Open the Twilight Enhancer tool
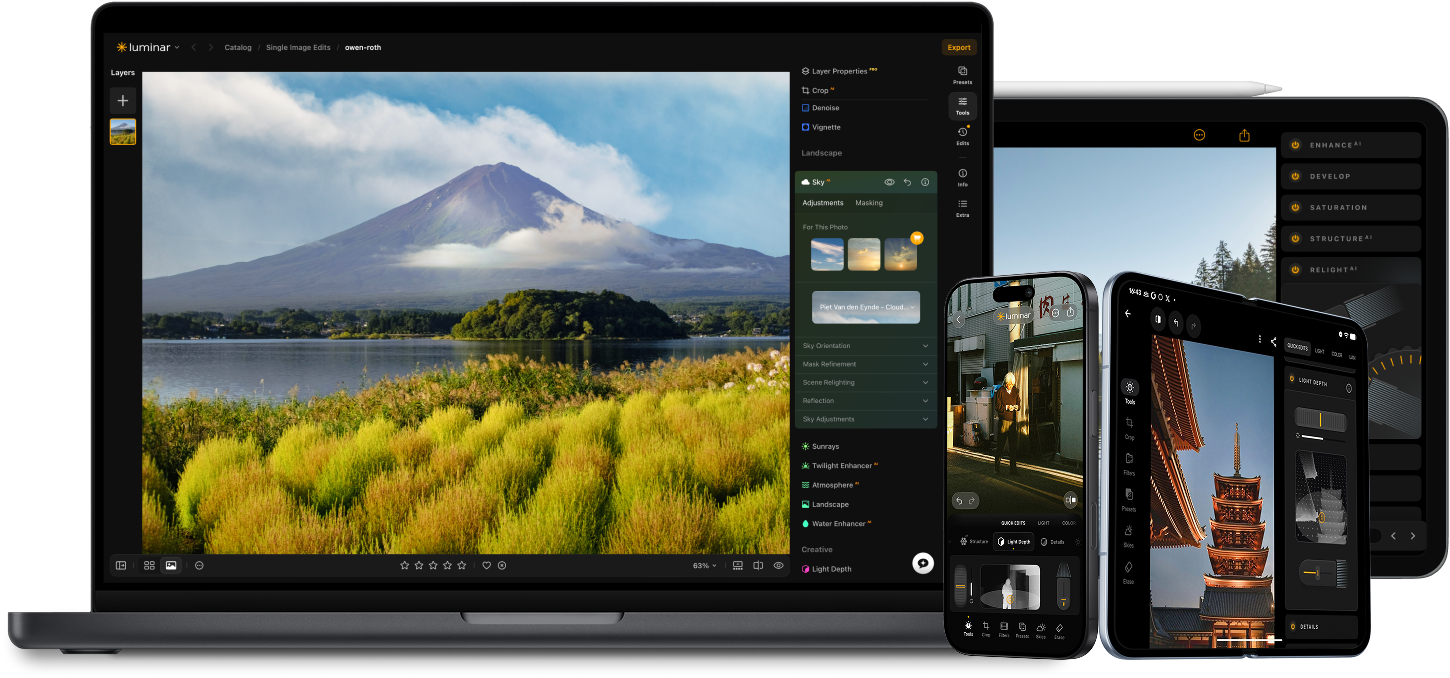The height and width of the screenshot is (678, 1450). pos(841,466)
